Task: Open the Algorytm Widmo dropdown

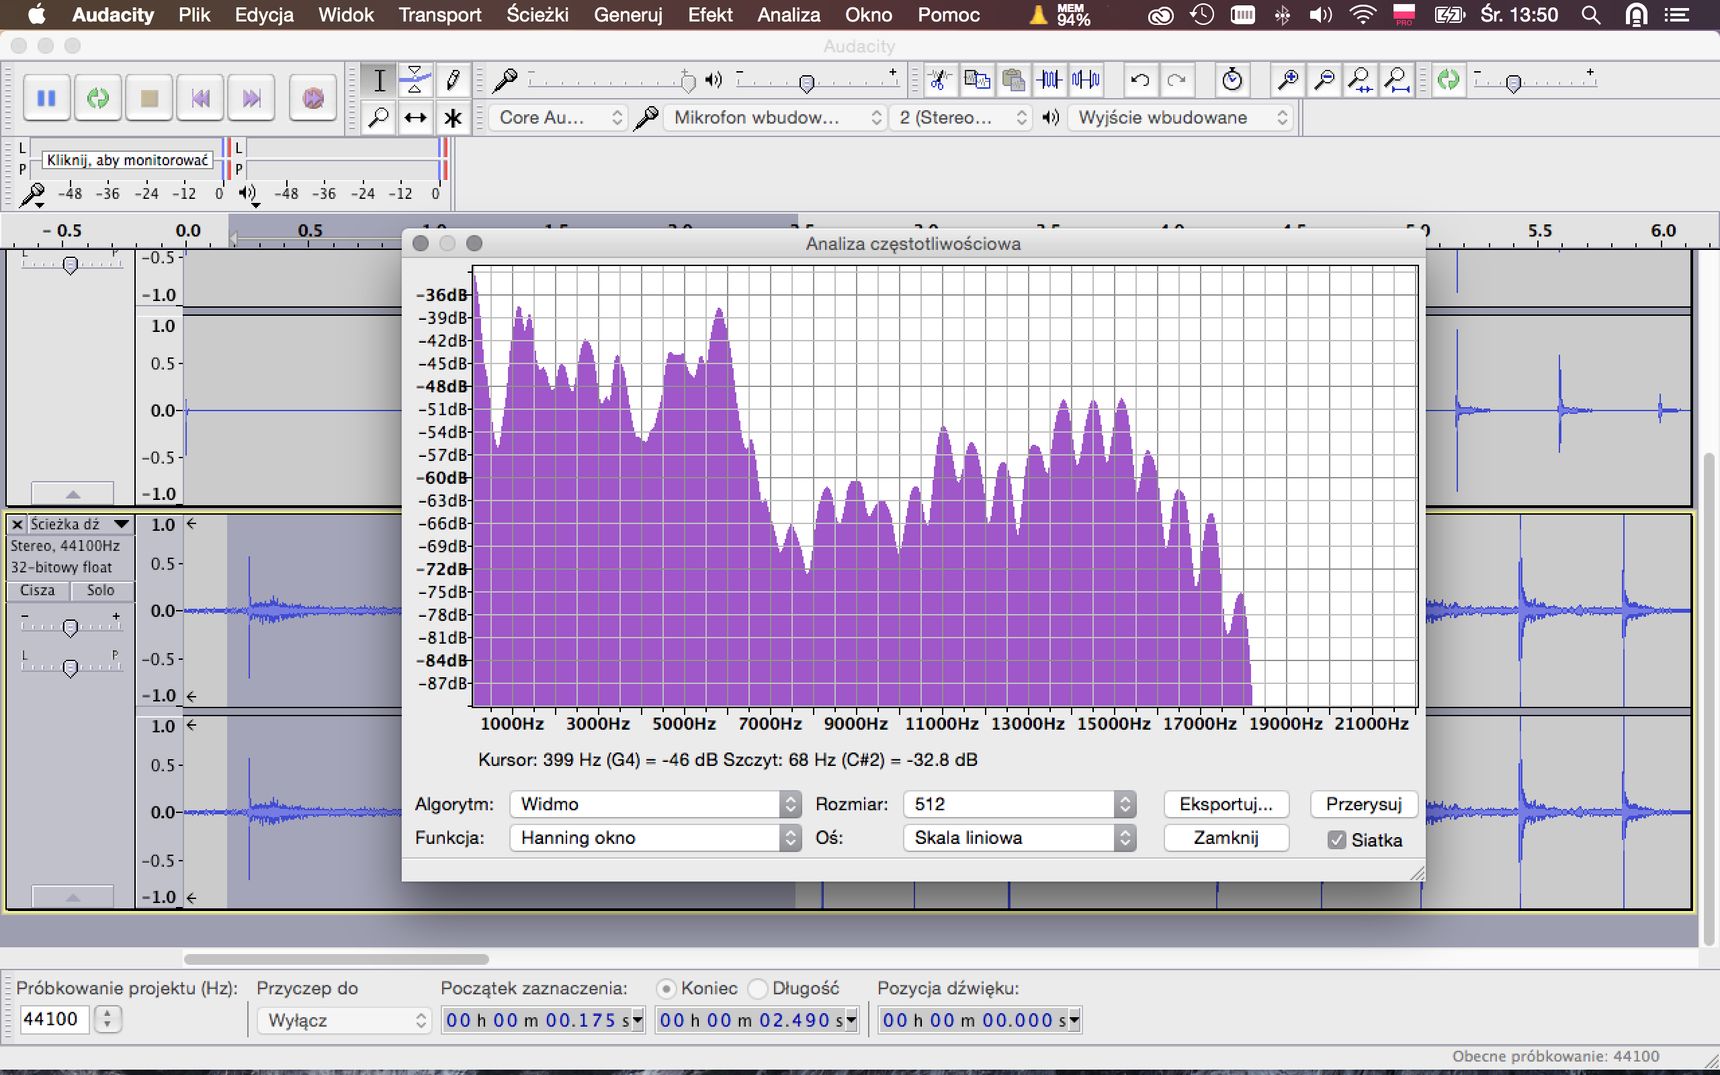Action: (x=656, y=804)
